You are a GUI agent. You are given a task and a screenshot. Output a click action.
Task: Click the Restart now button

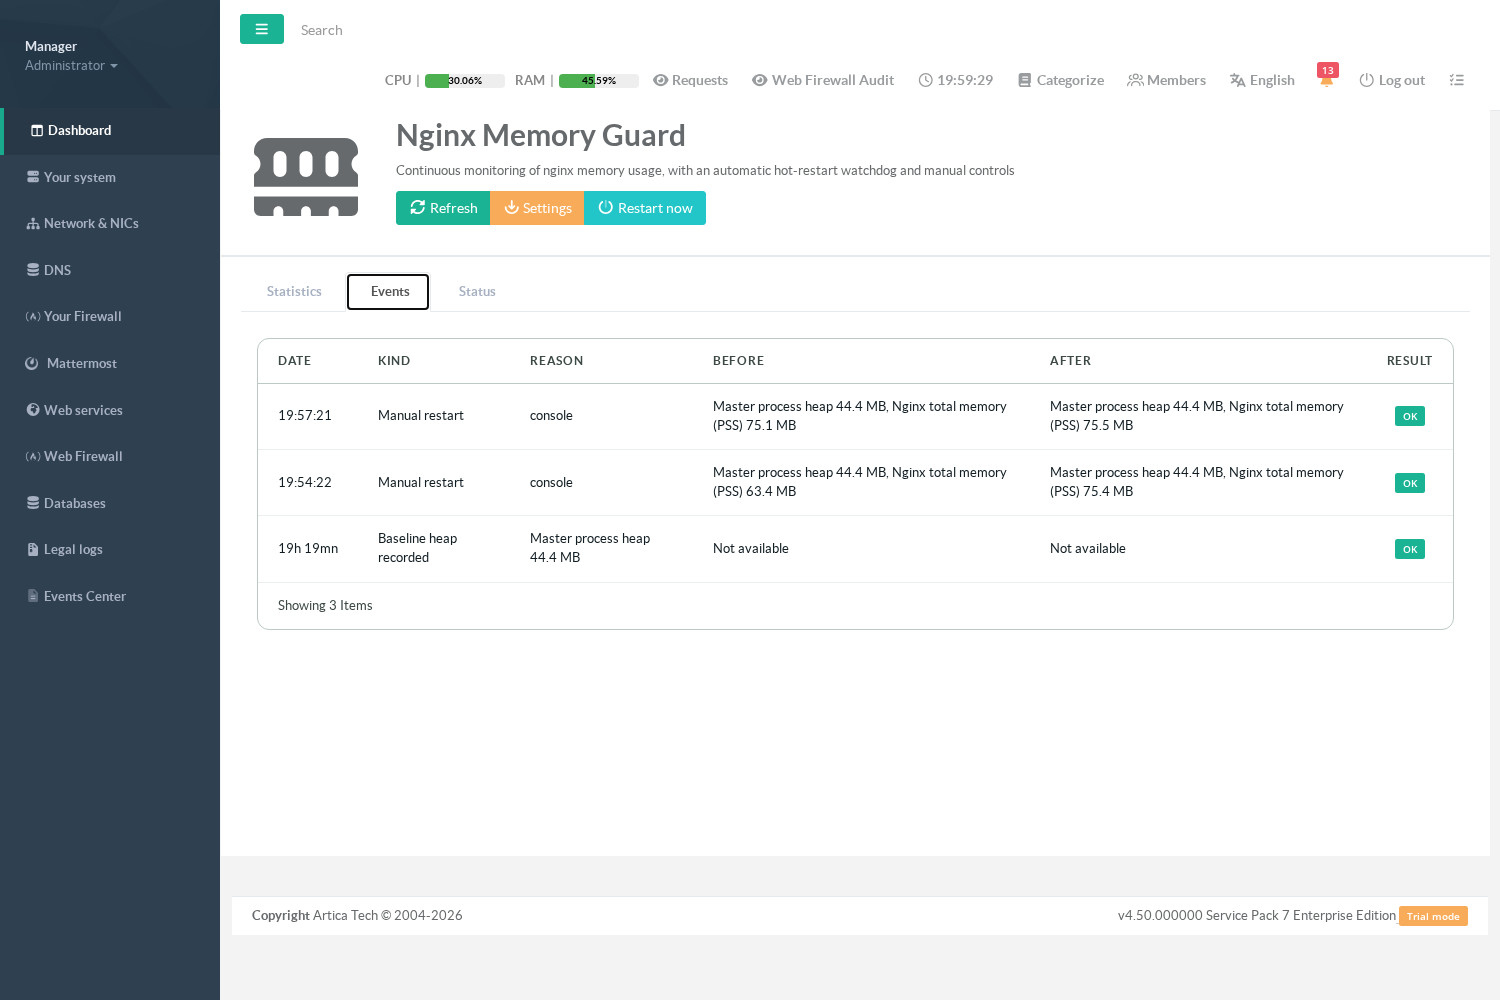pyautogui.click(x=645, y=208)
